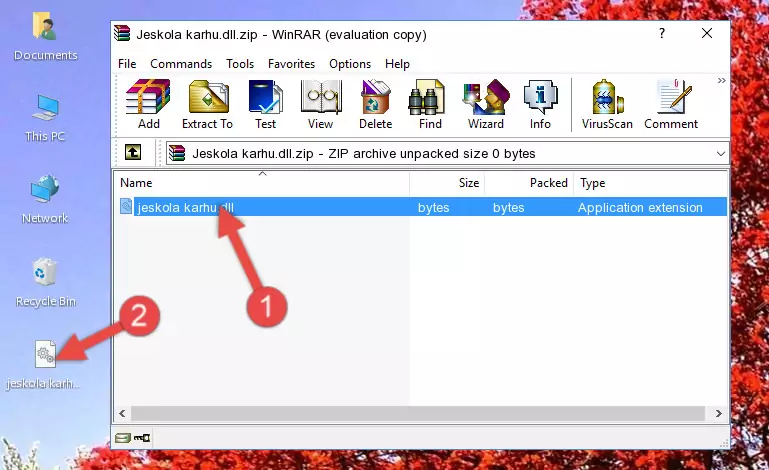Image resolution: width=769 pixels, height=470 pixels.
Task: Click the WinRAR title bar books icon
Action: [x=122, y=33]
